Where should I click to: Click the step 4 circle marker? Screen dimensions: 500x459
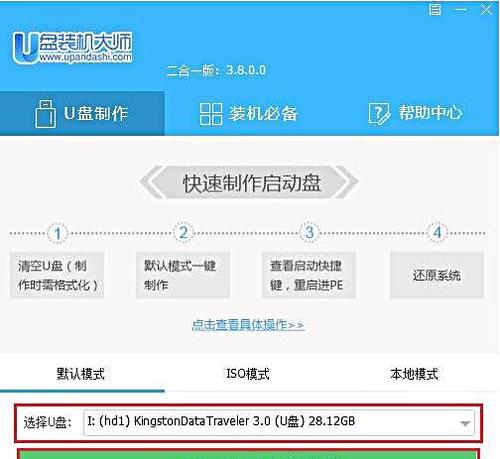click(437, 232)
